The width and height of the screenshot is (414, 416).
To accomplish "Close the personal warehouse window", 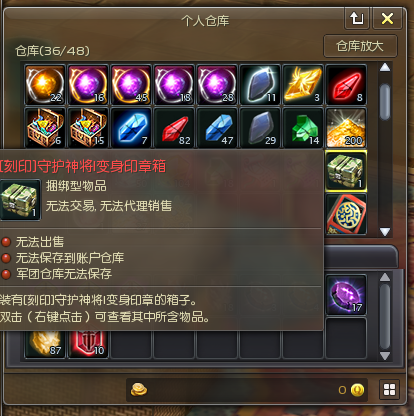I will click(387, 18).
